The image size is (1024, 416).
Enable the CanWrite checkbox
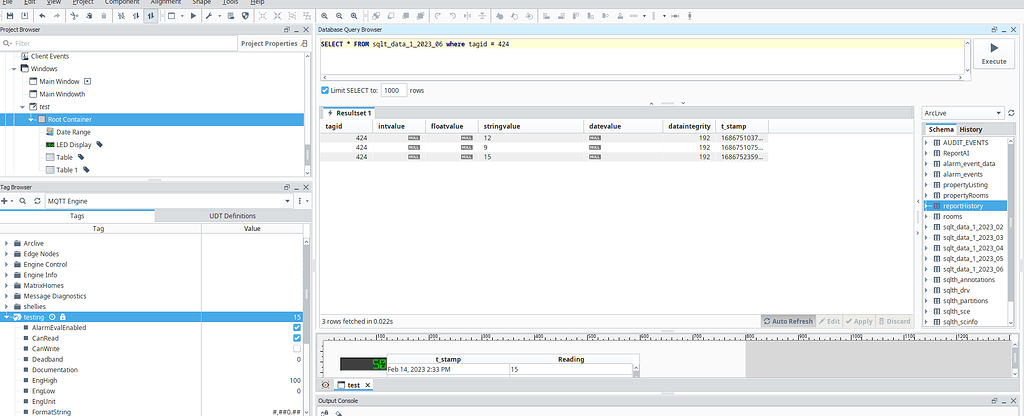(297, 348)
